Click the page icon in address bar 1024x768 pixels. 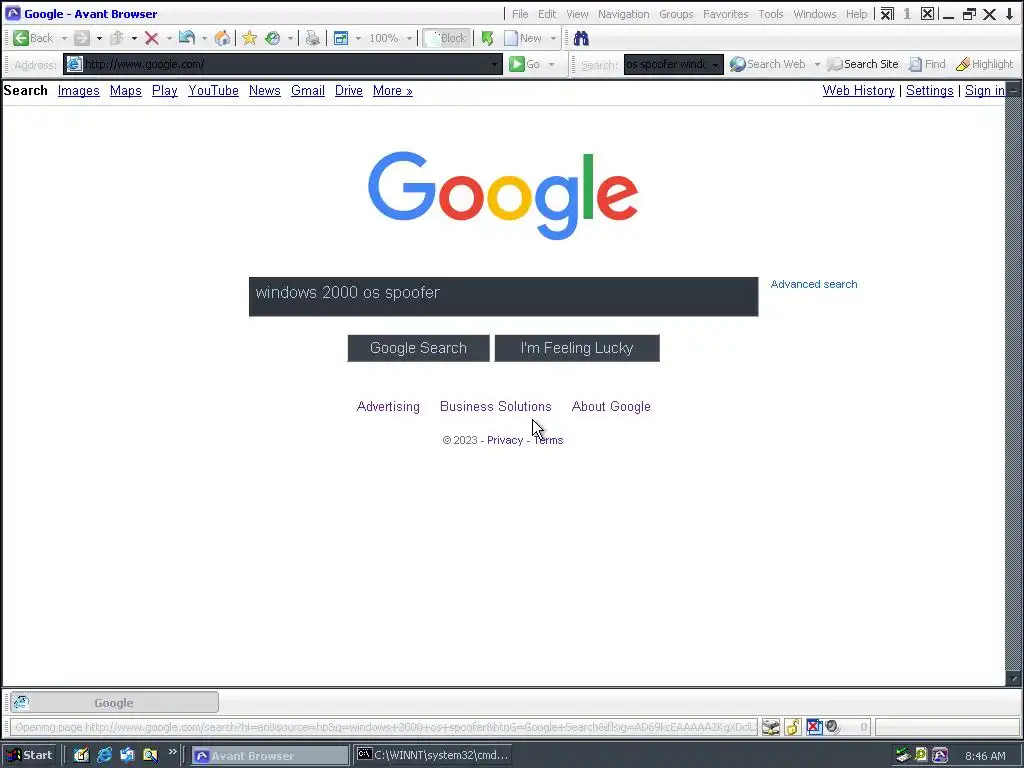coord(74,64)
